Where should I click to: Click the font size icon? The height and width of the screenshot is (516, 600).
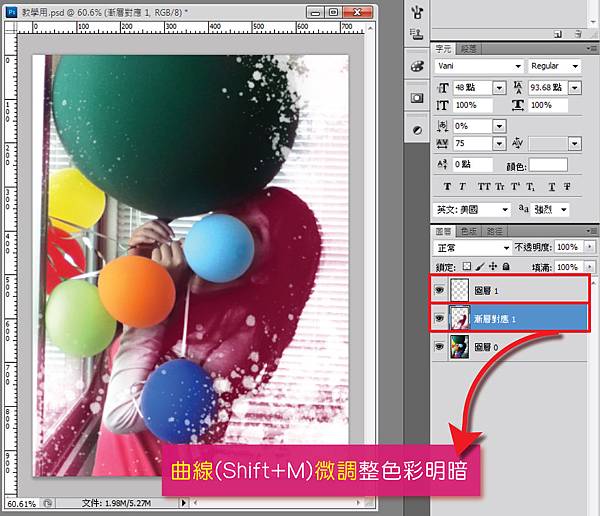(x=443, y=88)
